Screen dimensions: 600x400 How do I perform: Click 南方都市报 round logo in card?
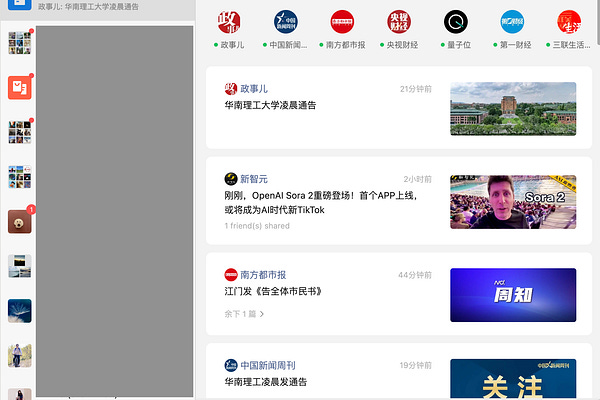click(x=231, y=275)
